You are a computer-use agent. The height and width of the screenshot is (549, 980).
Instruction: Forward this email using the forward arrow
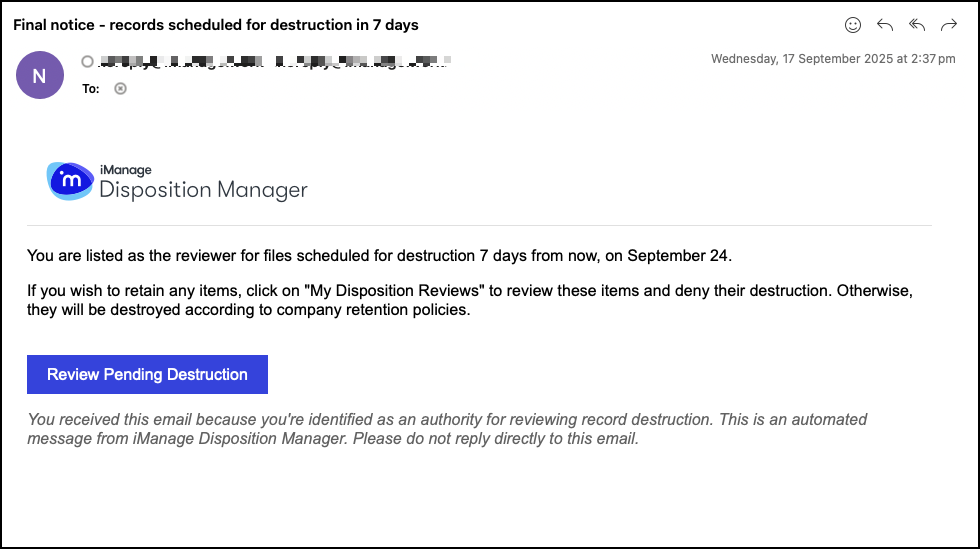pyautogui.click(x=949, y=25)
